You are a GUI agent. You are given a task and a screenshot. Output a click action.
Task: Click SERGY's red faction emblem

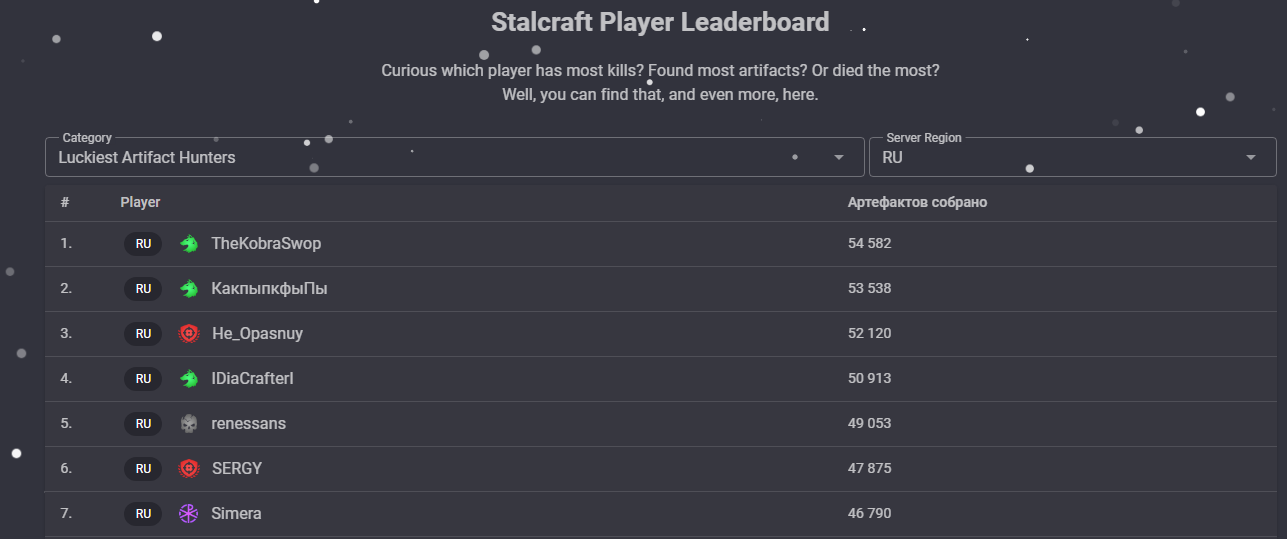click(189, 469)
